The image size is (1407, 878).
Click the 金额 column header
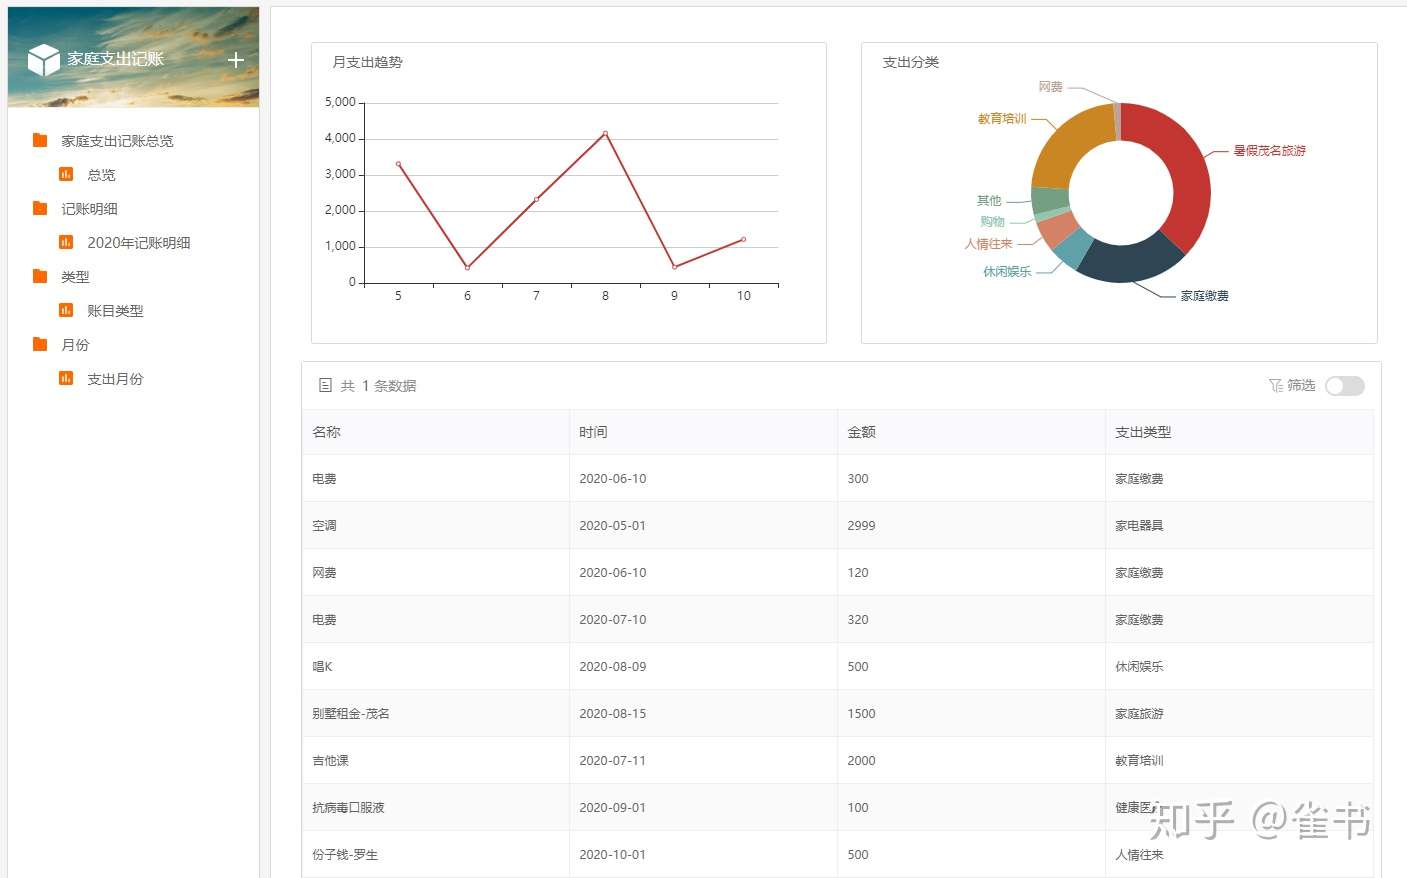tap(861, 432)
